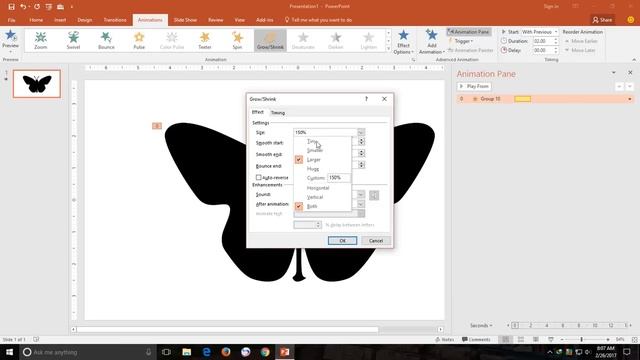Click the Share button
The height and width of the screenshot is (360, 640).
coord(602,20)
